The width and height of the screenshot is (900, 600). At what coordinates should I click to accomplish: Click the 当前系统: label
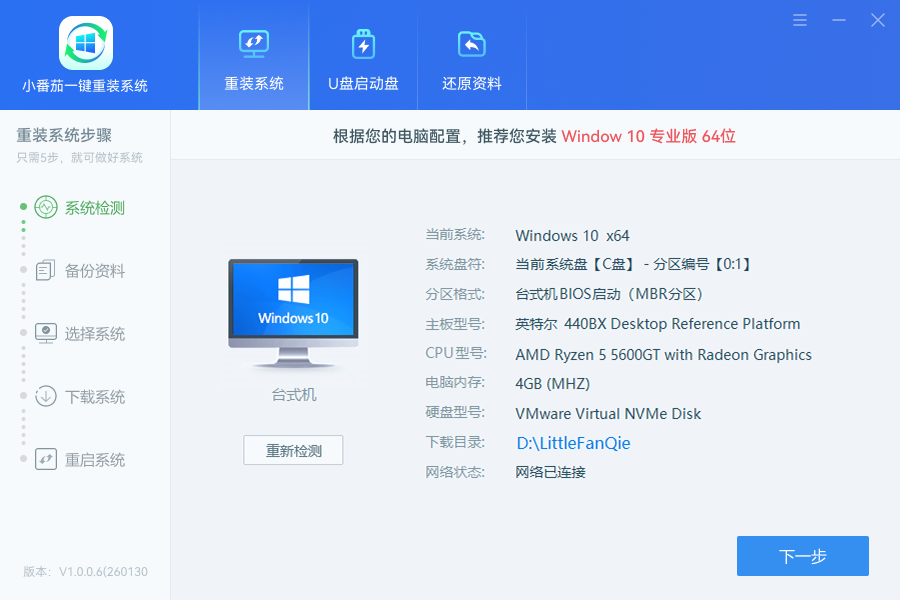[455, 235]
